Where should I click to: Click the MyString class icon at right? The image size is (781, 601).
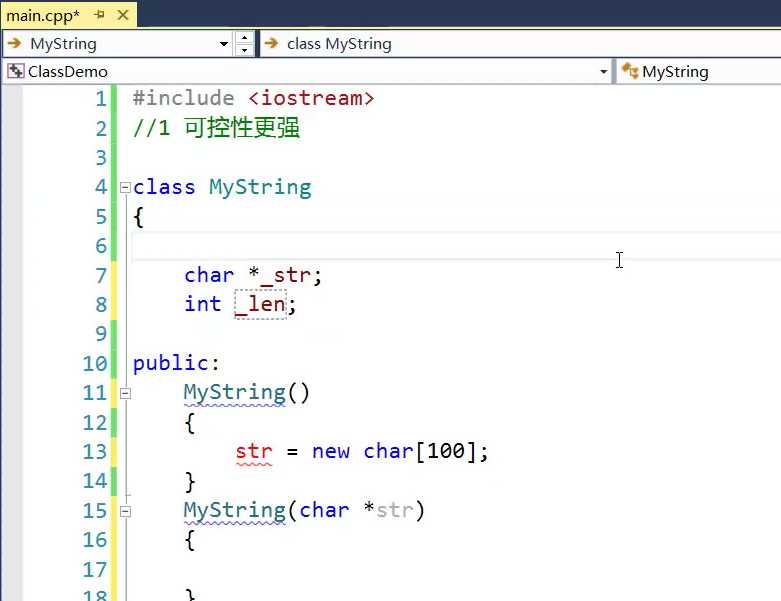630,71
